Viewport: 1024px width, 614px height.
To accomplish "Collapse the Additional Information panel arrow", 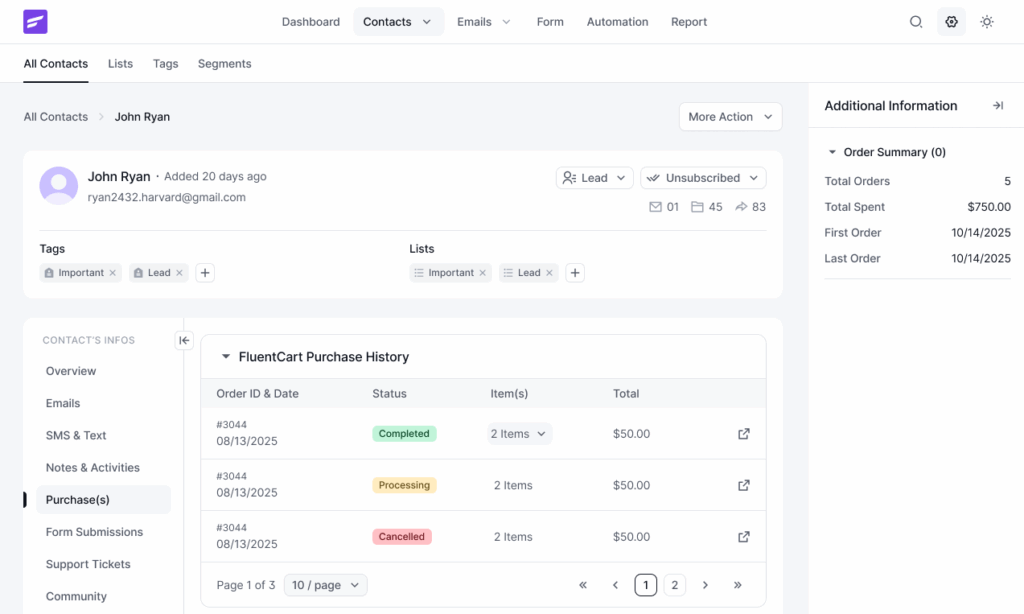I will point(997,105).
